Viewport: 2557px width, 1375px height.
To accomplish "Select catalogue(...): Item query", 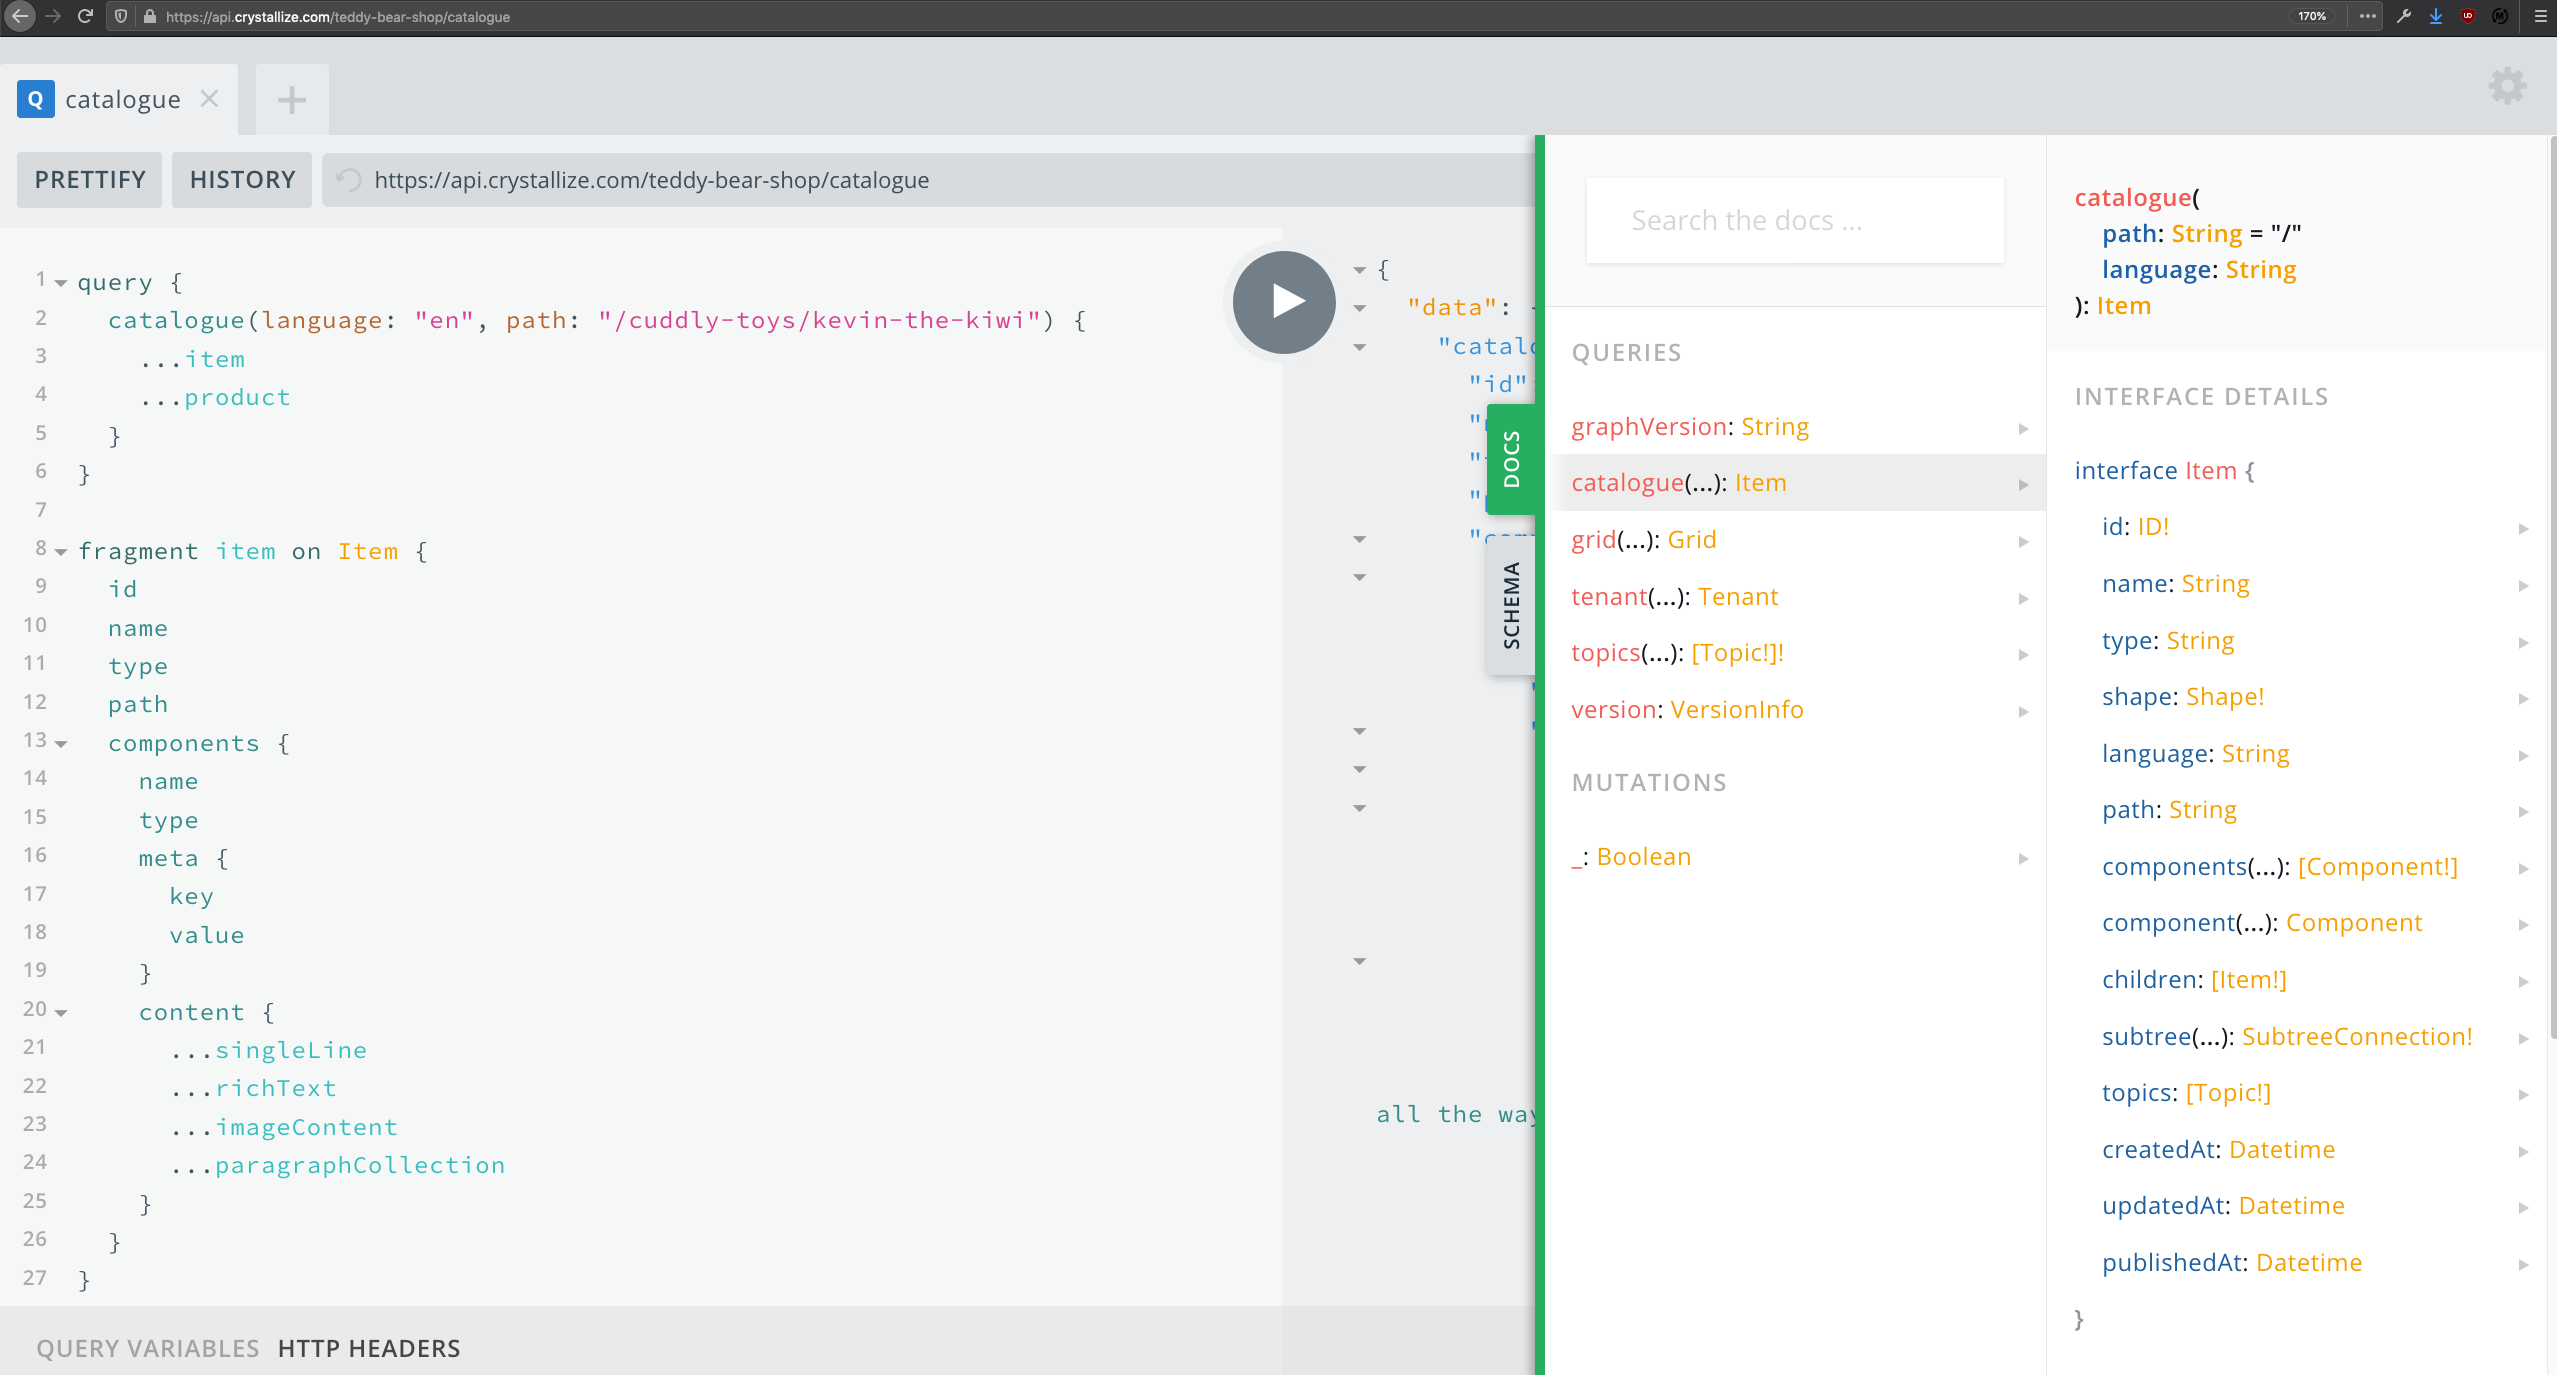I will pyautogui.click(x=1795, y=483).
